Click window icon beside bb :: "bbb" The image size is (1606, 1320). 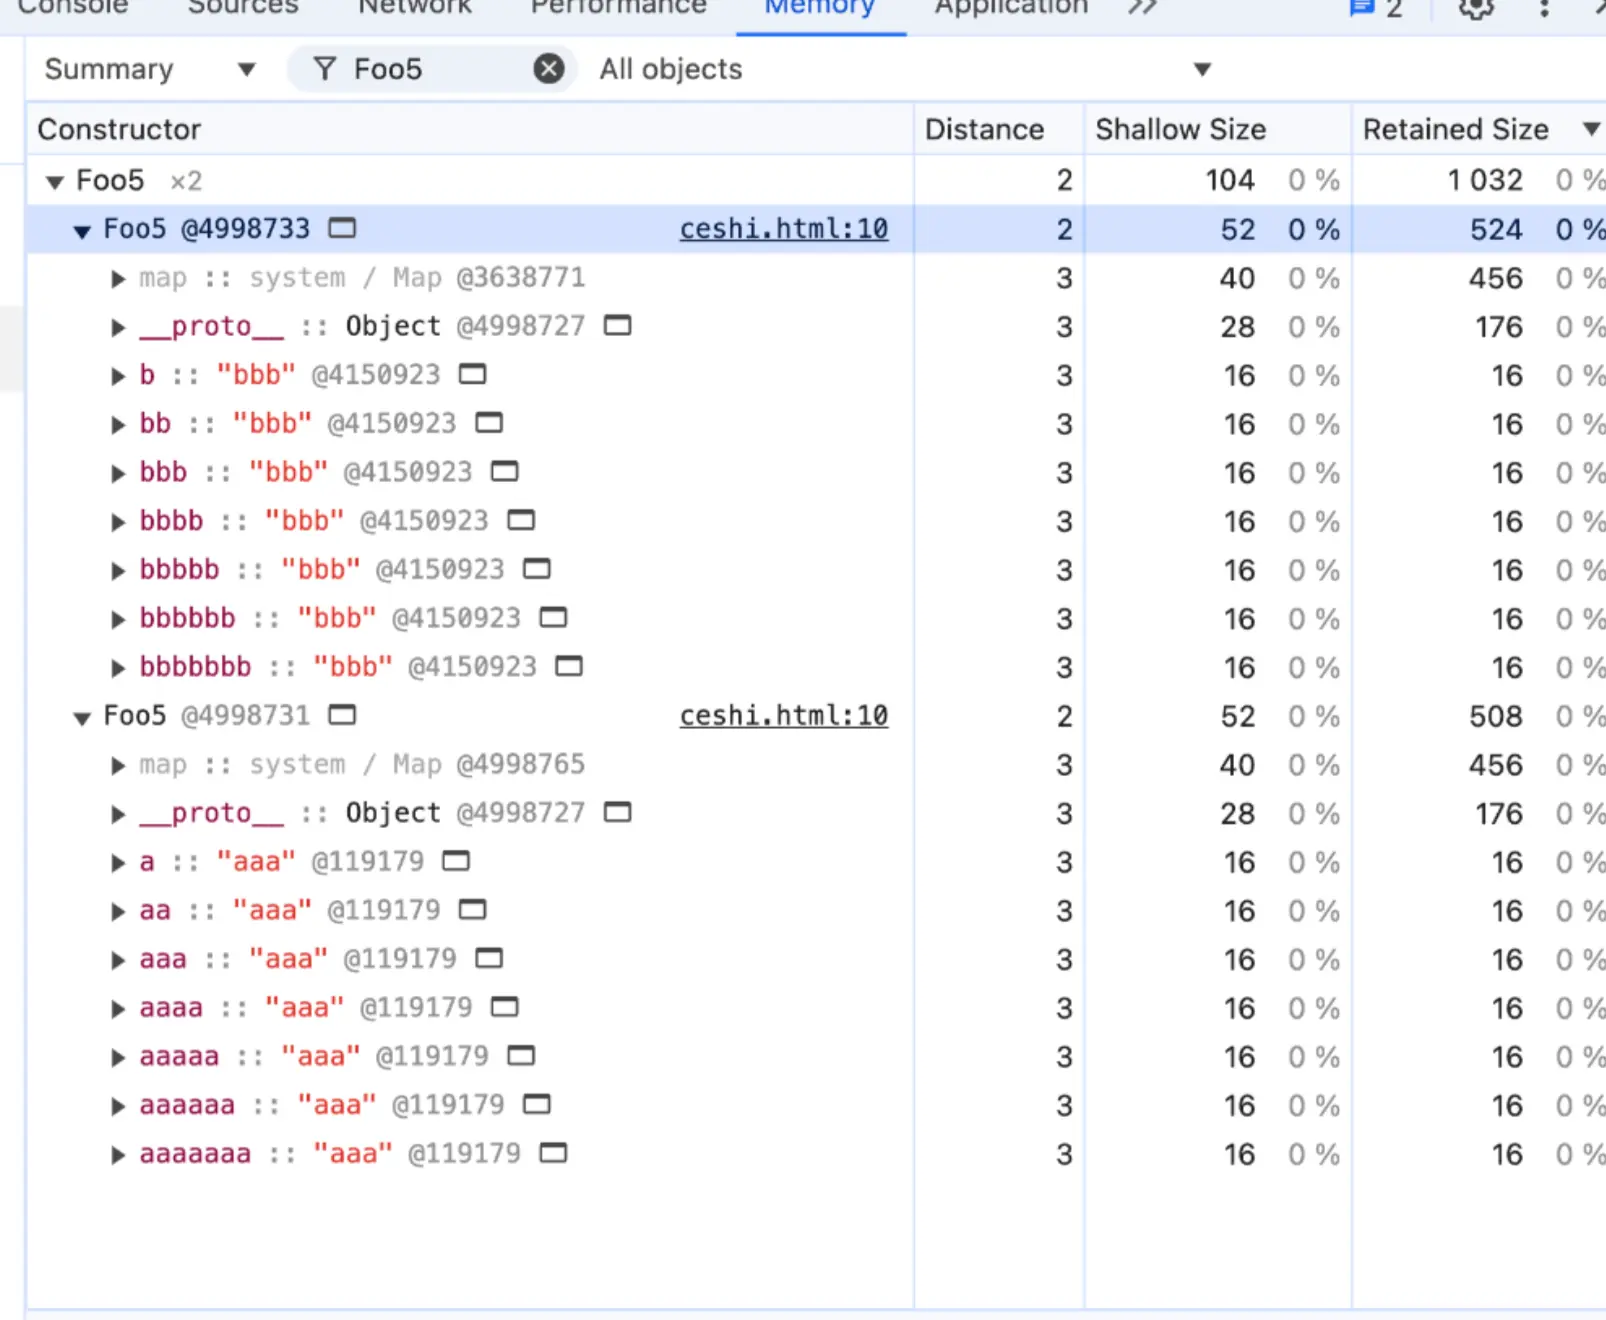tap(489, 423)
